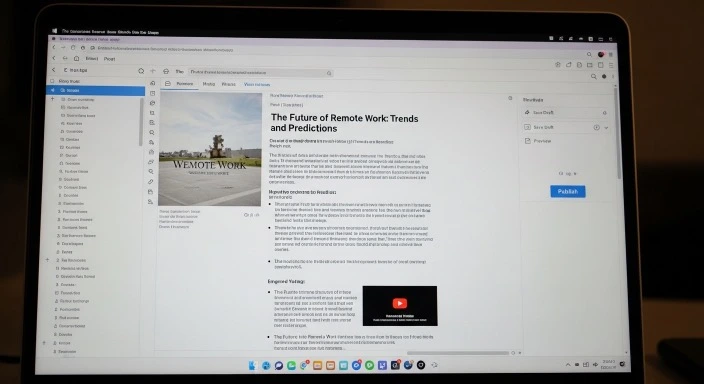Click the printer icon left of the search field
This screenshot has width=704, height=384.
[166, 71]
